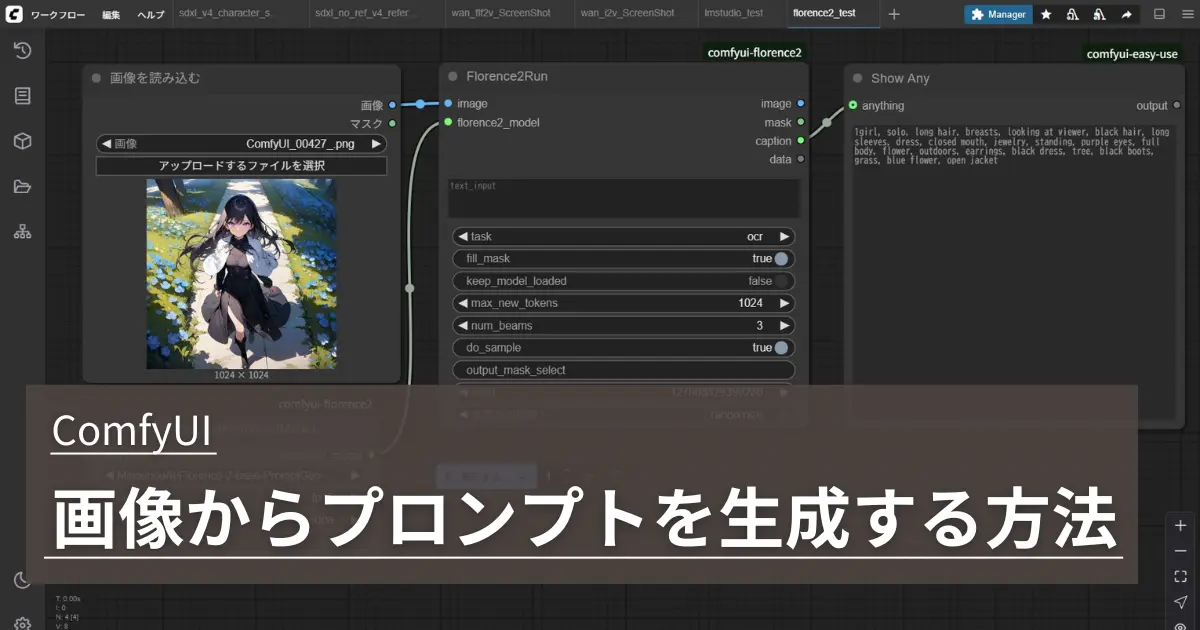Select the previous task option with the left arrow

pyautogui.click(x=462, y=237)
